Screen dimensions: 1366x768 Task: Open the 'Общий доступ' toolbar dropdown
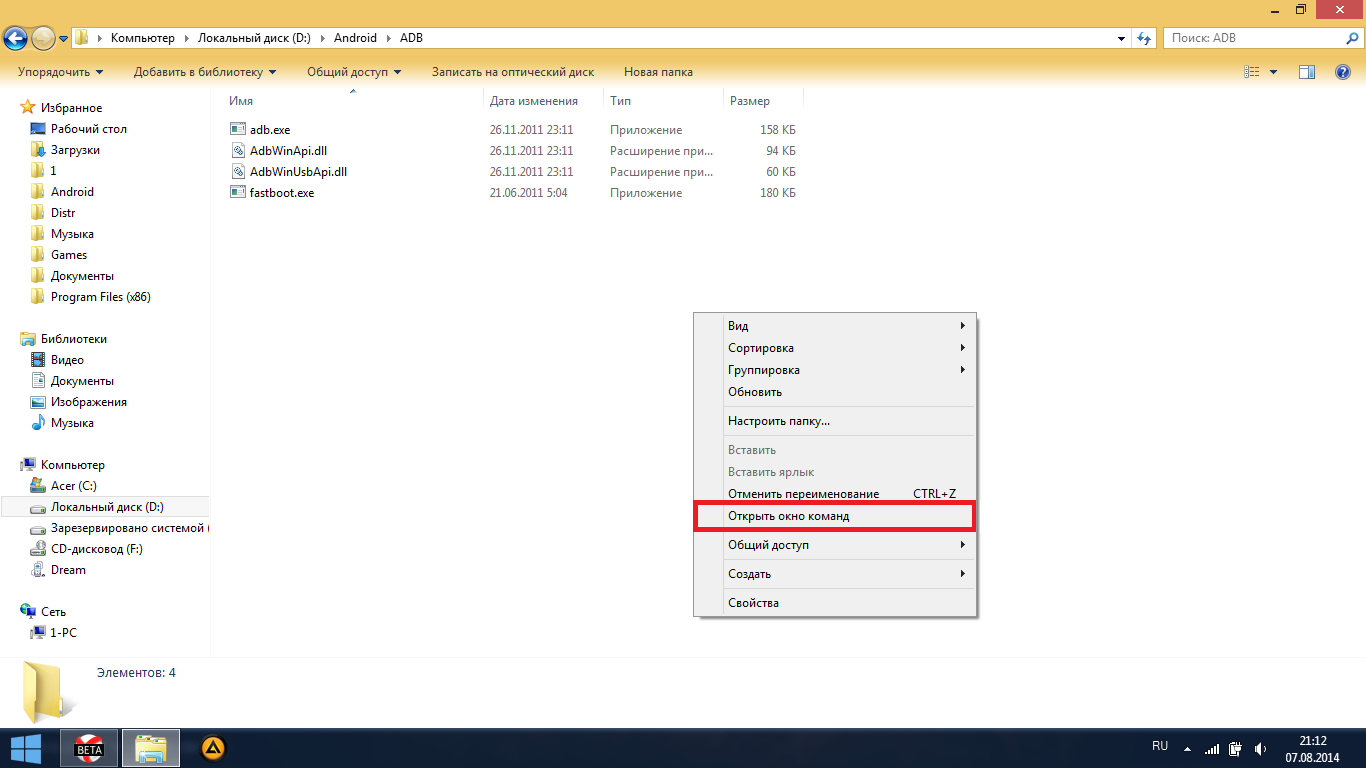tap(354, 72)
